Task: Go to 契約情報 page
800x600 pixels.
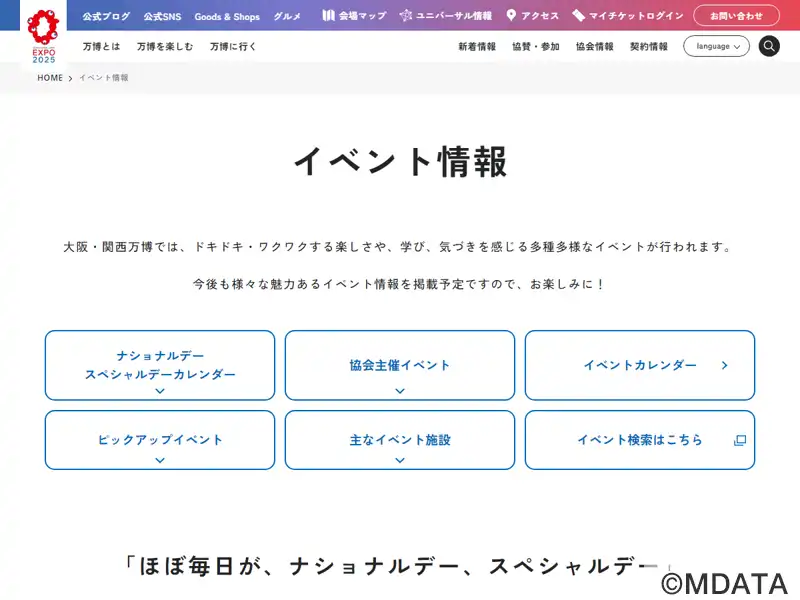Action: (648, 46)
